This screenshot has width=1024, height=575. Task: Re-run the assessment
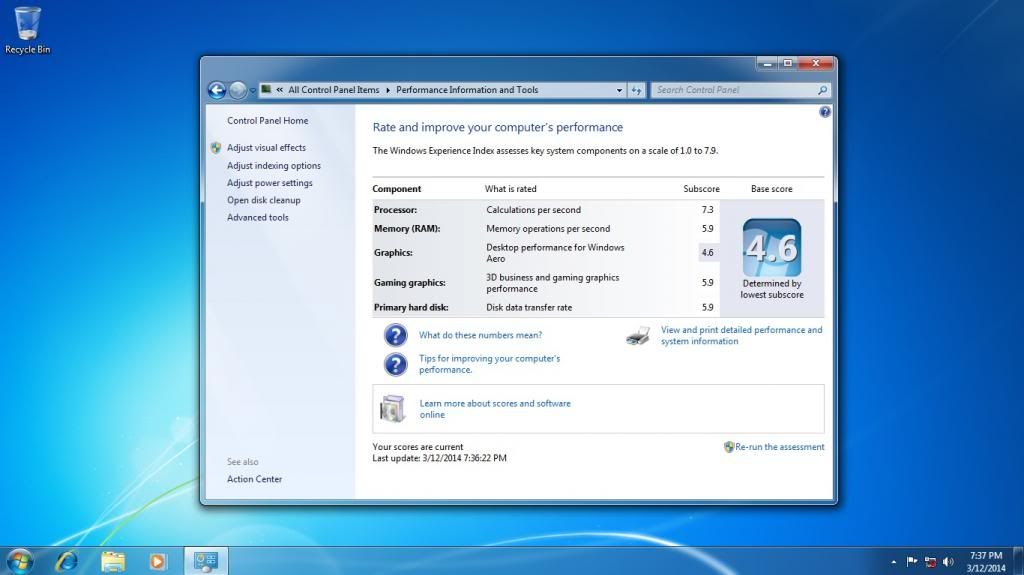click(779, 447)
